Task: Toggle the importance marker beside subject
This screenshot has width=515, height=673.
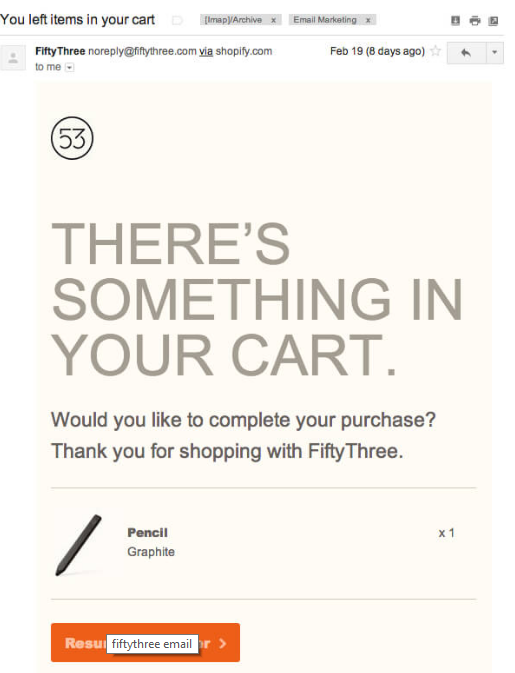Action: point(177,20)
